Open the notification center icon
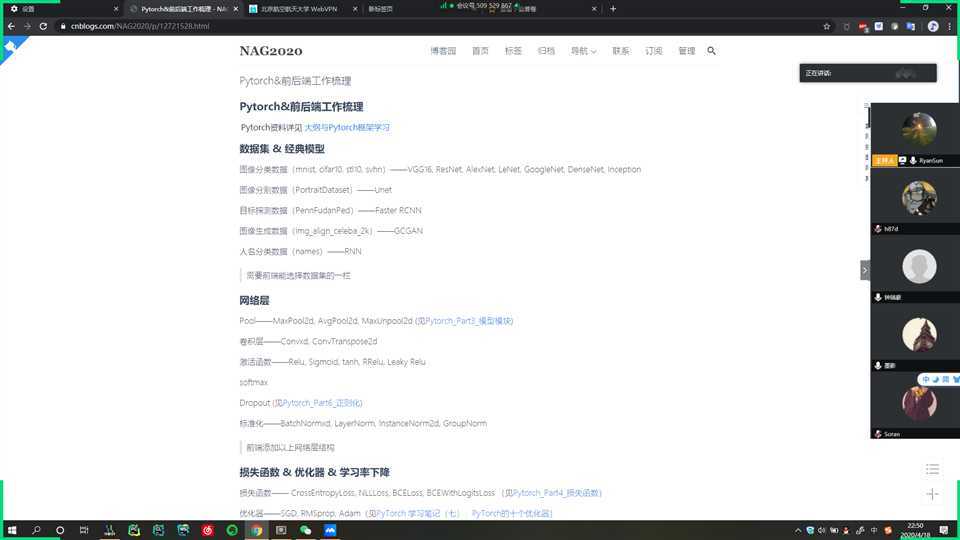 943,530
